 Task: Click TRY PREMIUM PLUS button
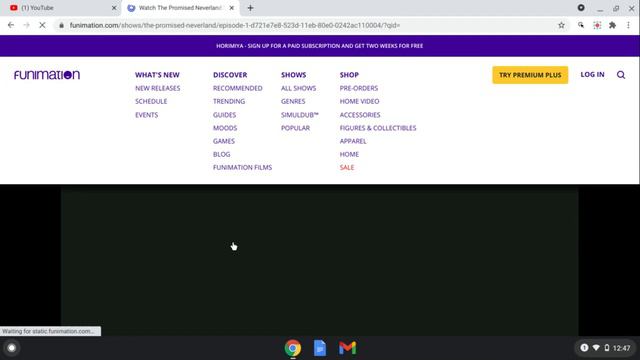point(530,75)
